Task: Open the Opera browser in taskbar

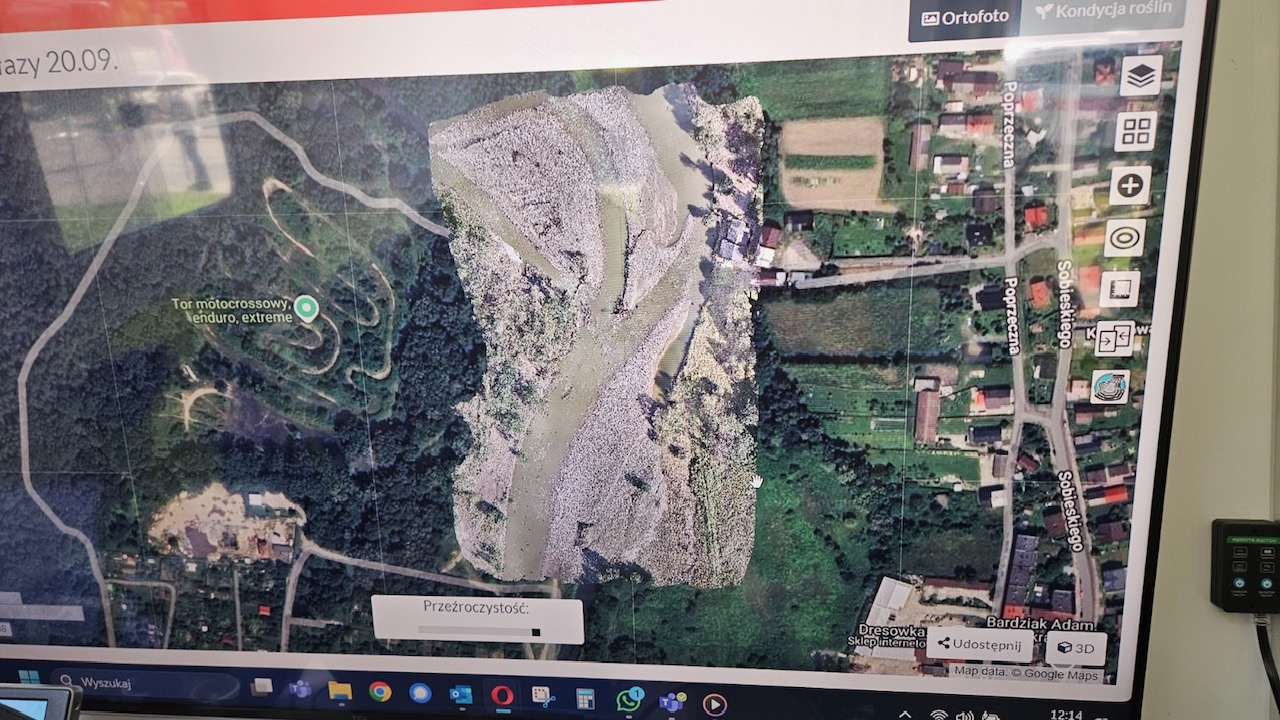Action: click(x=502, y=695)
